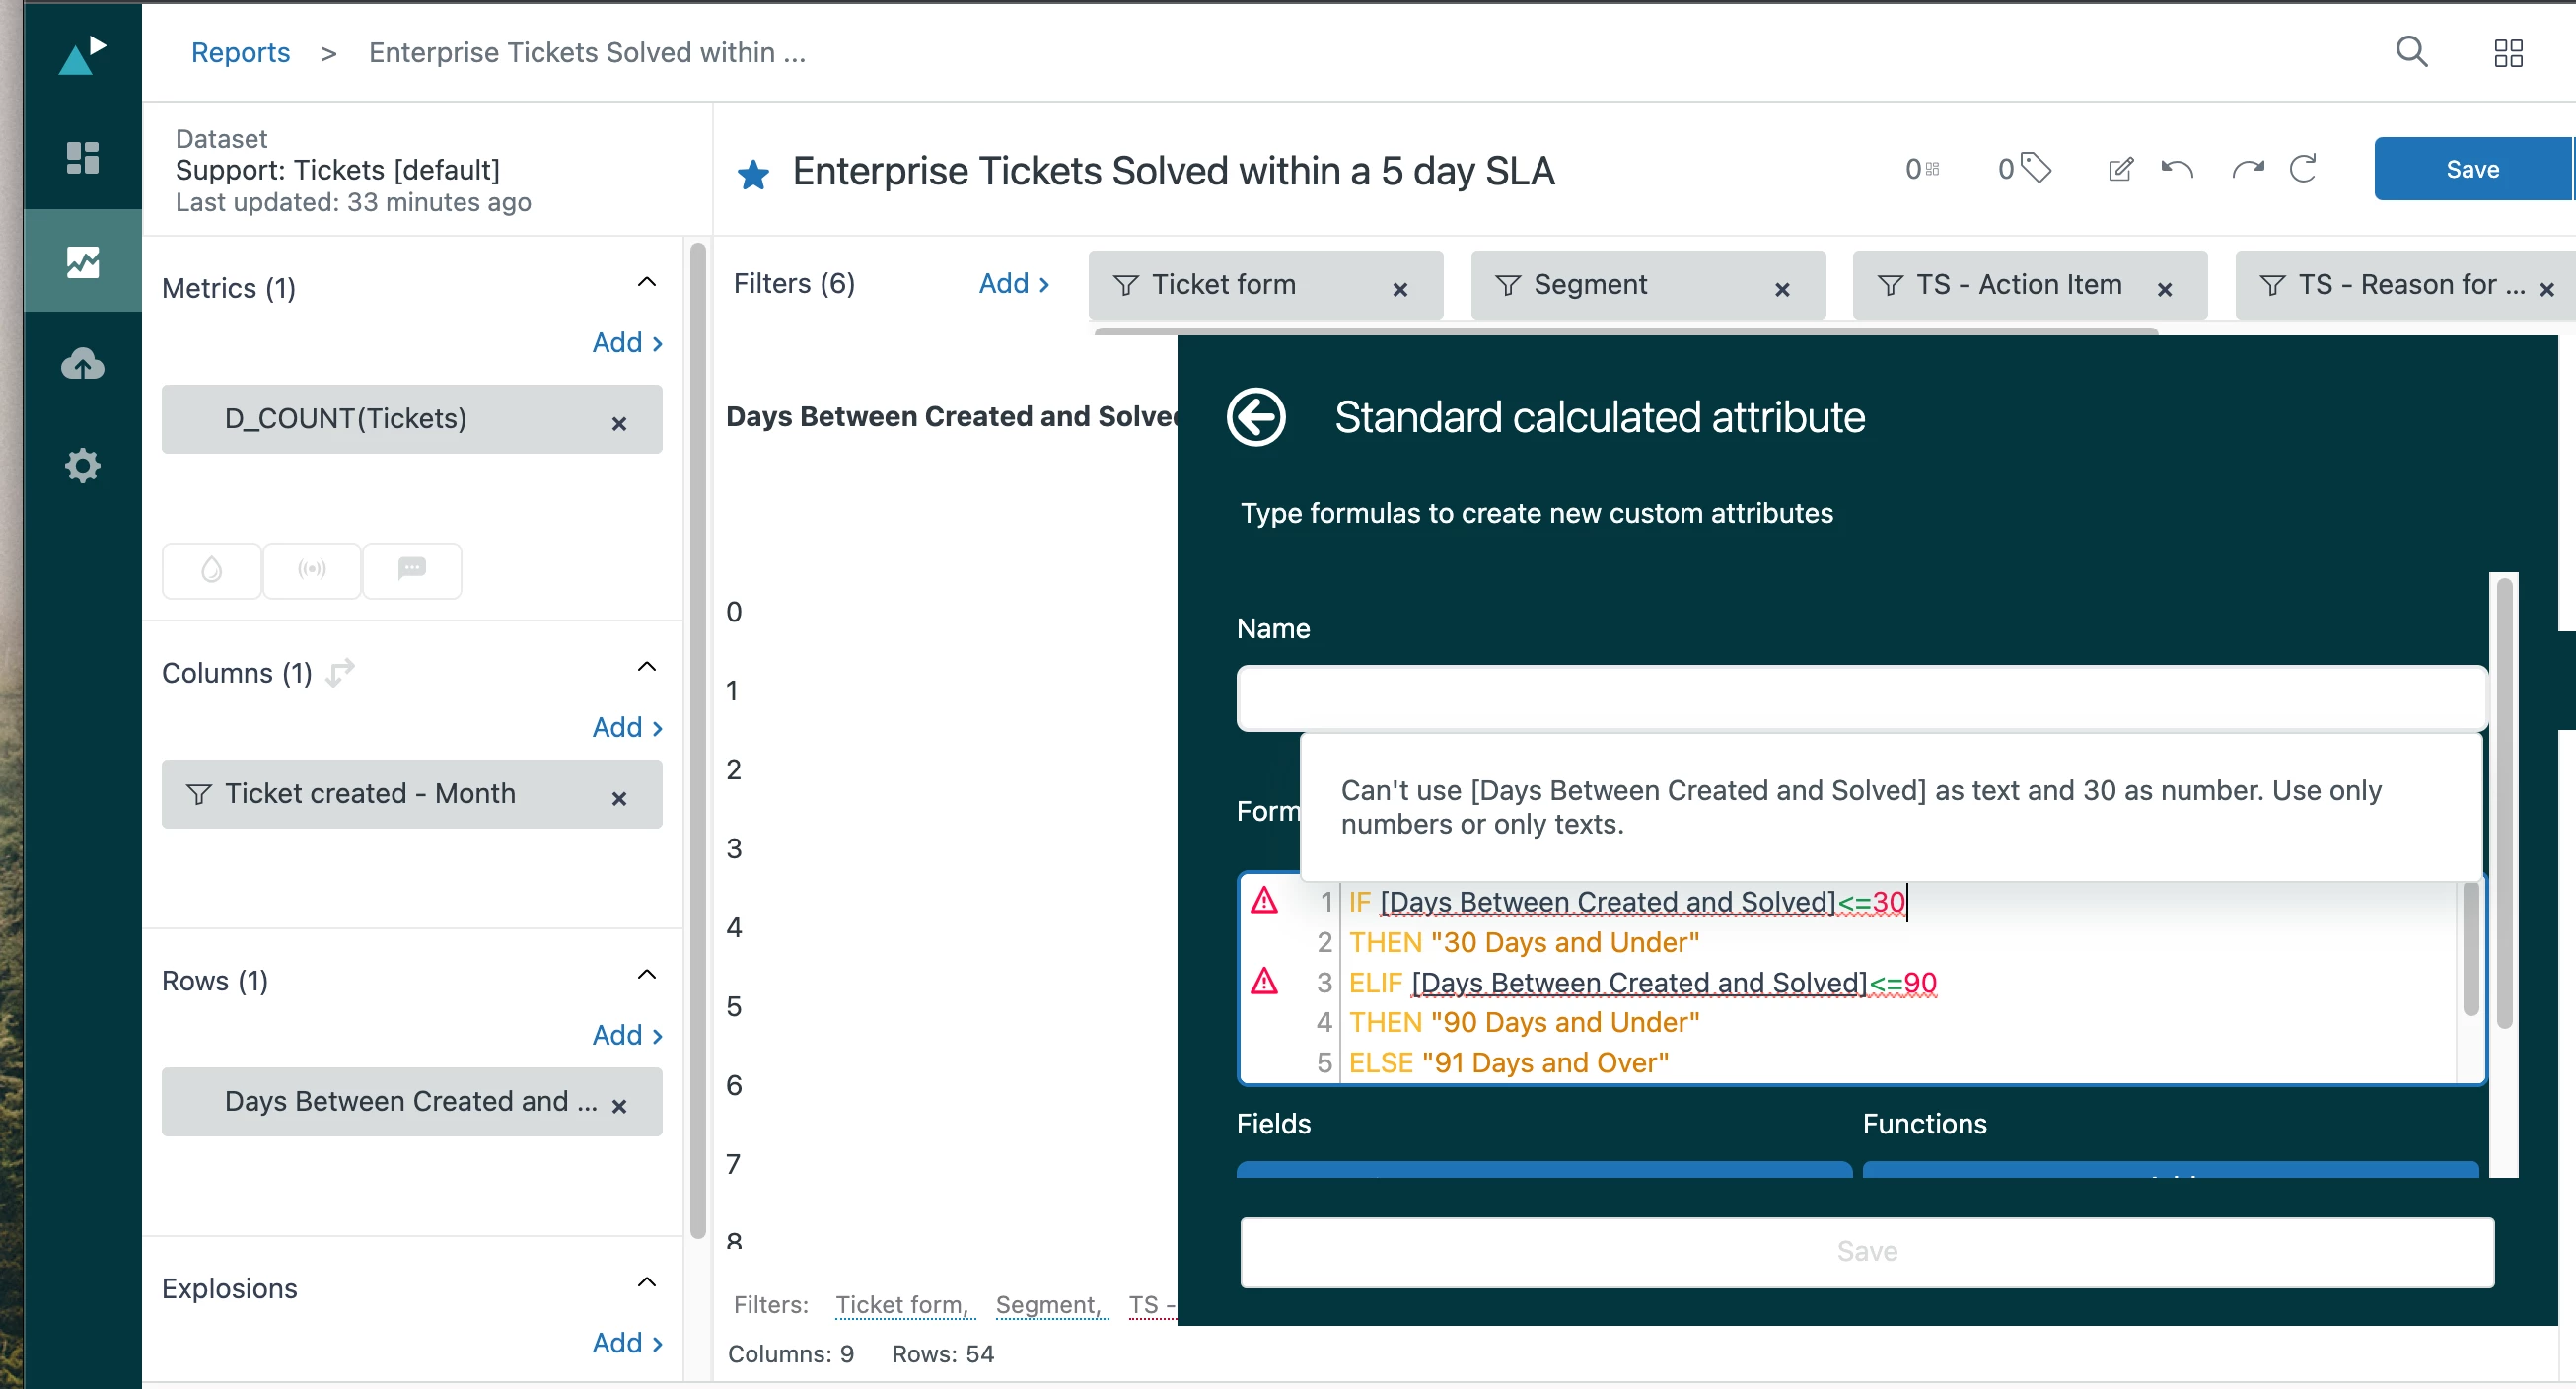Screen dimensions: 2576x1389
Task: Collapse the Rows section
Action: (x=646, y=976)
